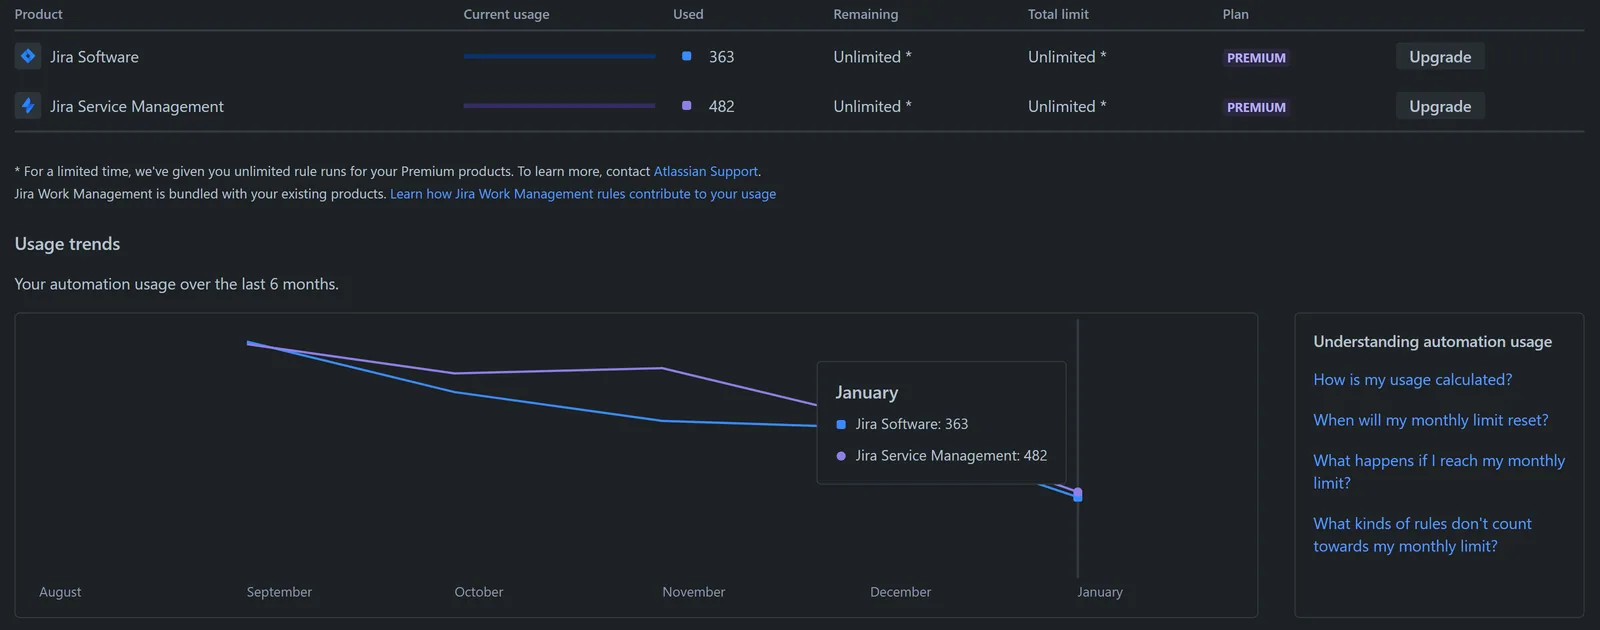Click the August axis label

60,592
